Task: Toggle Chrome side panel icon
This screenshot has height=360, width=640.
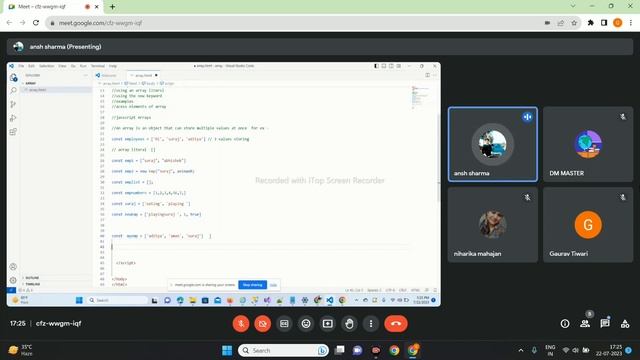Action: (604, 23)
